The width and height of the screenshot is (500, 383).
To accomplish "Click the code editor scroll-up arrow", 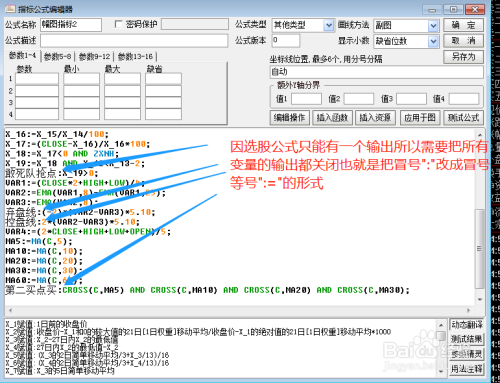I will [x=479, y=135].
